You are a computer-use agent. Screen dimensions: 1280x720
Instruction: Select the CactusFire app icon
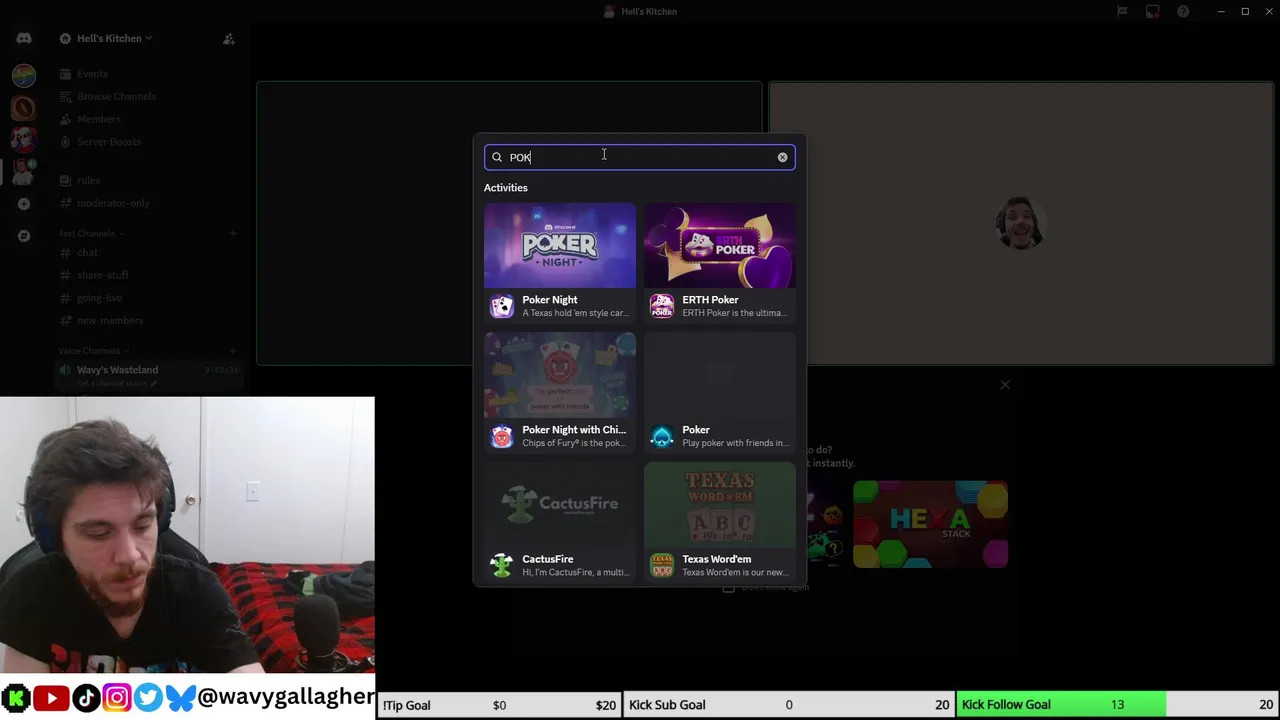point(502,565)
